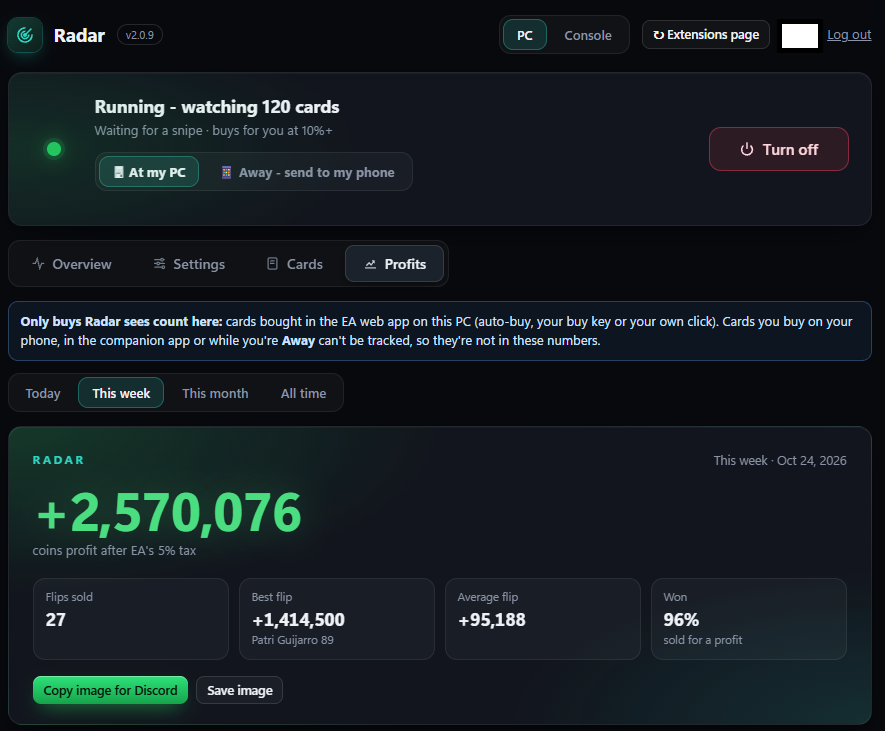885x731 pixels.
Task: Open the Settings tab
Action: (x=189, y=264)
